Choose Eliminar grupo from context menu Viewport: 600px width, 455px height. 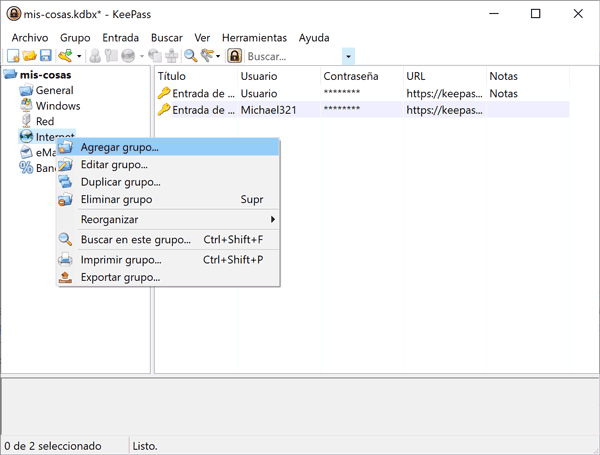(168, 199)
